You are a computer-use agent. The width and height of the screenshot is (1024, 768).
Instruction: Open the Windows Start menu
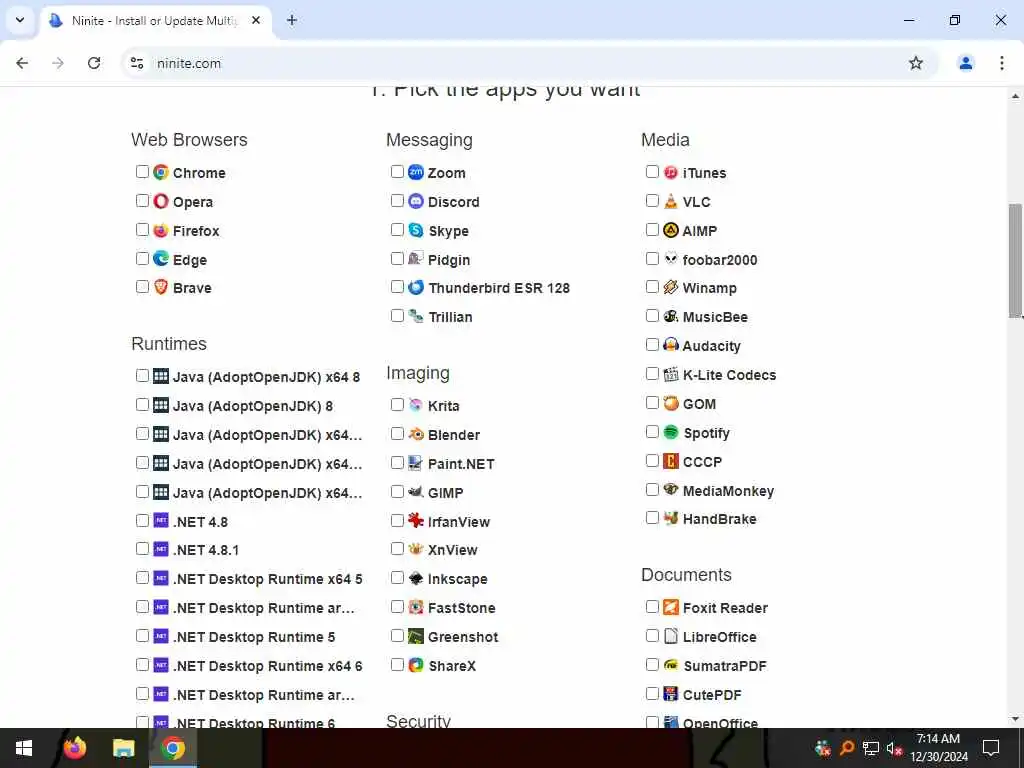[x=24, y=748]
